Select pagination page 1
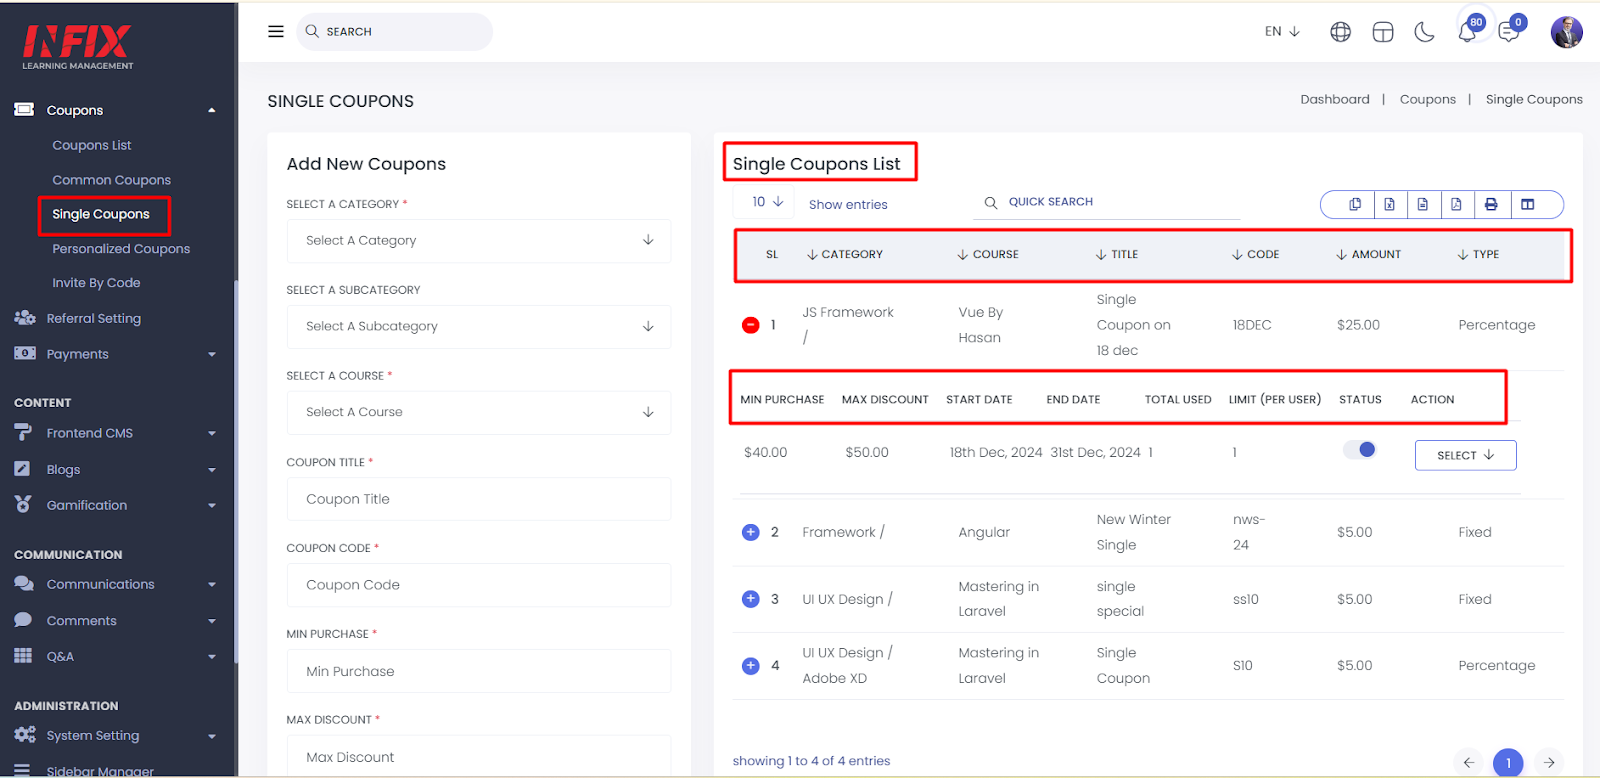1600x778 pixels. tap(1508, 762)
